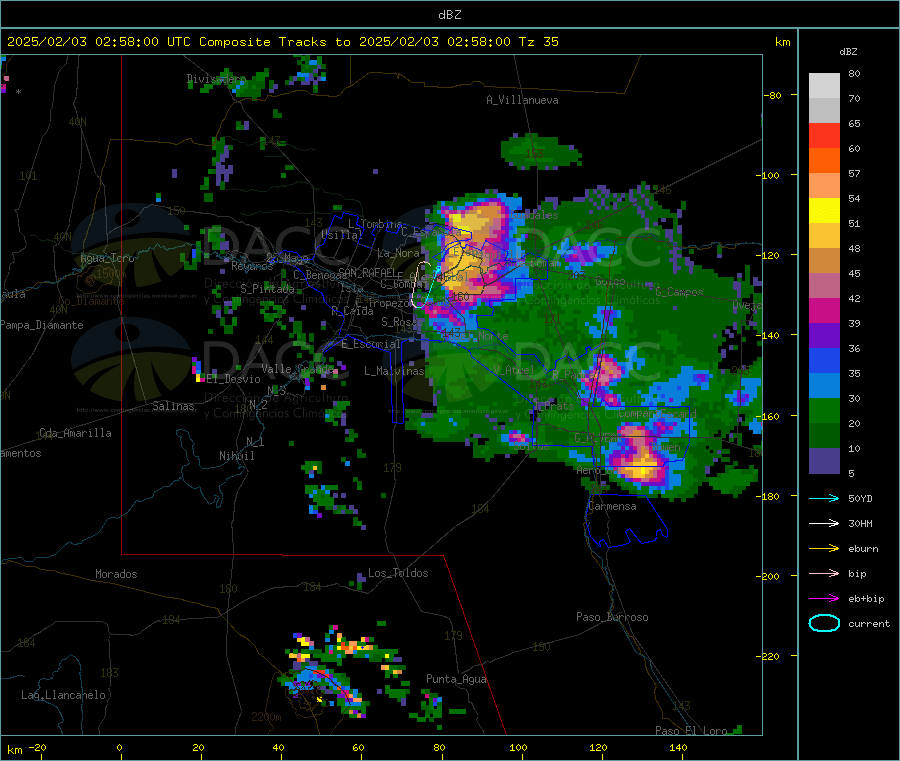
Task: Click the 'S_Pintada' map label
Action: (267, 288)
